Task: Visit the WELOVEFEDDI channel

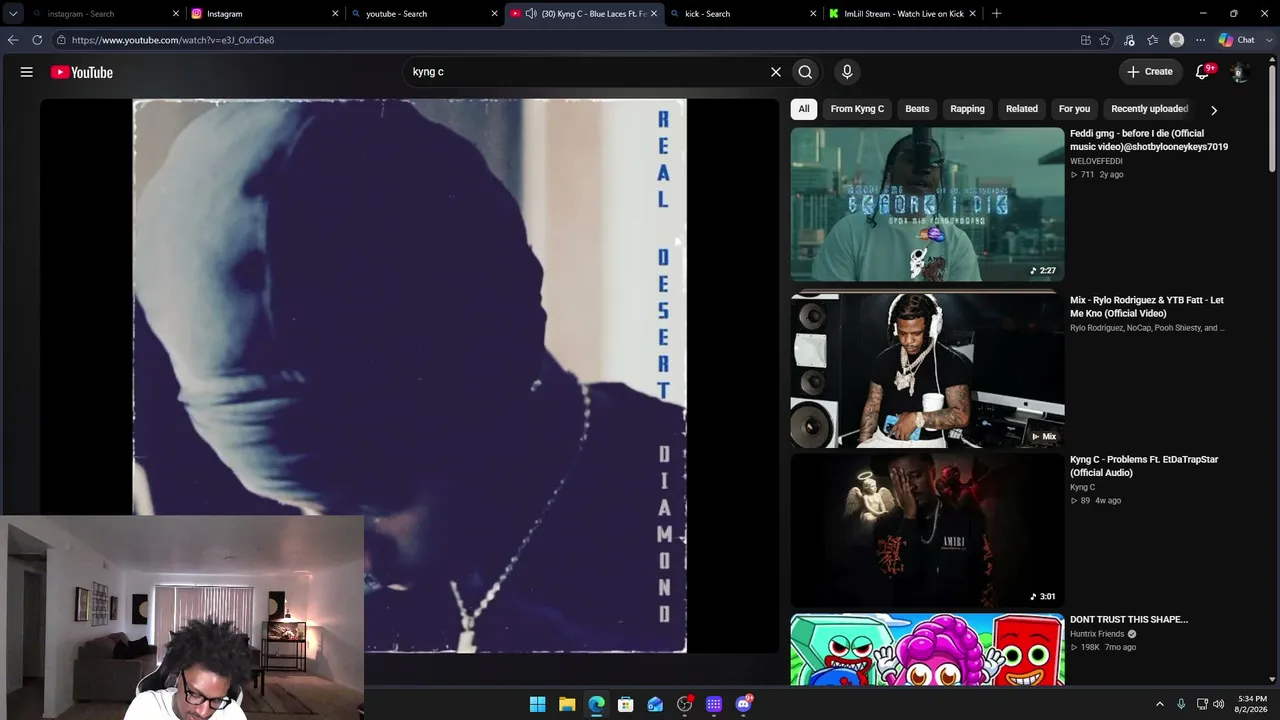Action: (x=1096, y=161)
